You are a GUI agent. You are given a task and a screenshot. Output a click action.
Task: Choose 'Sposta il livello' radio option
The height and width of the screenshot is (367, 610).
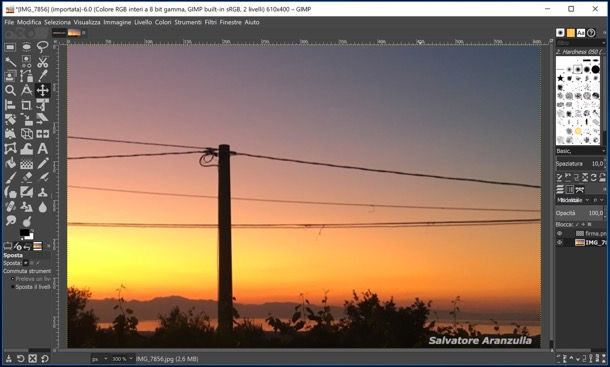(x=31, y=287)
